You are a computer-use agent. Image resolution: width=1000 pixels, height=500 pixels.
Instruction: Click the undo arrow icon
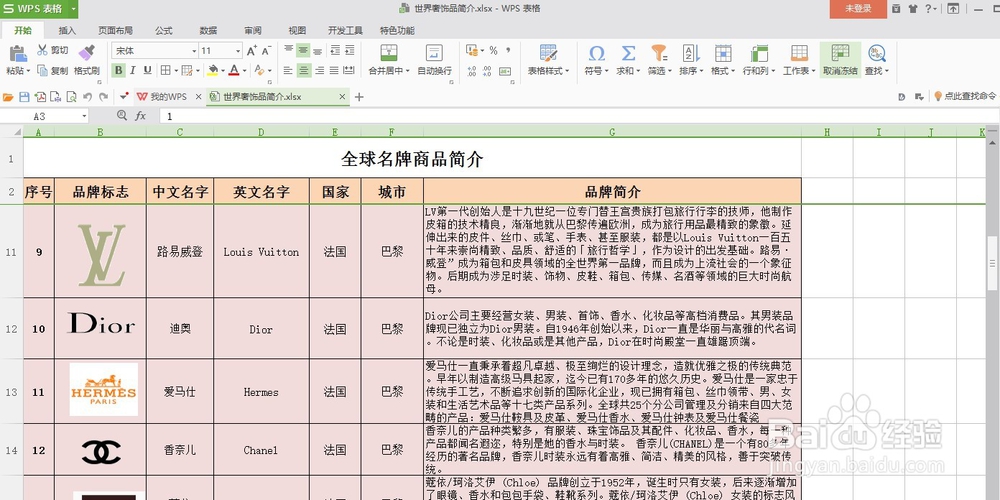tap(87, 97)
